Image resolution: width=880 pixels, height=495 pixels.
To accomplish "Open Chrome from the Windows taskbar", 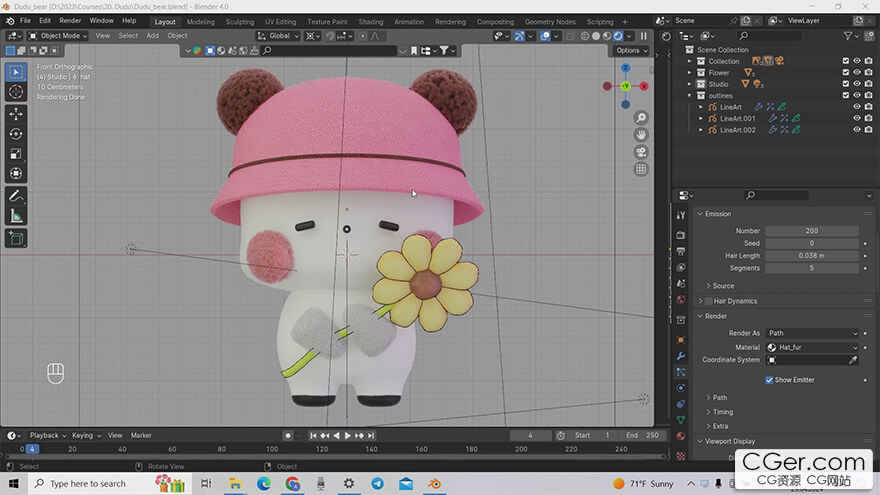I will (292, 483).
